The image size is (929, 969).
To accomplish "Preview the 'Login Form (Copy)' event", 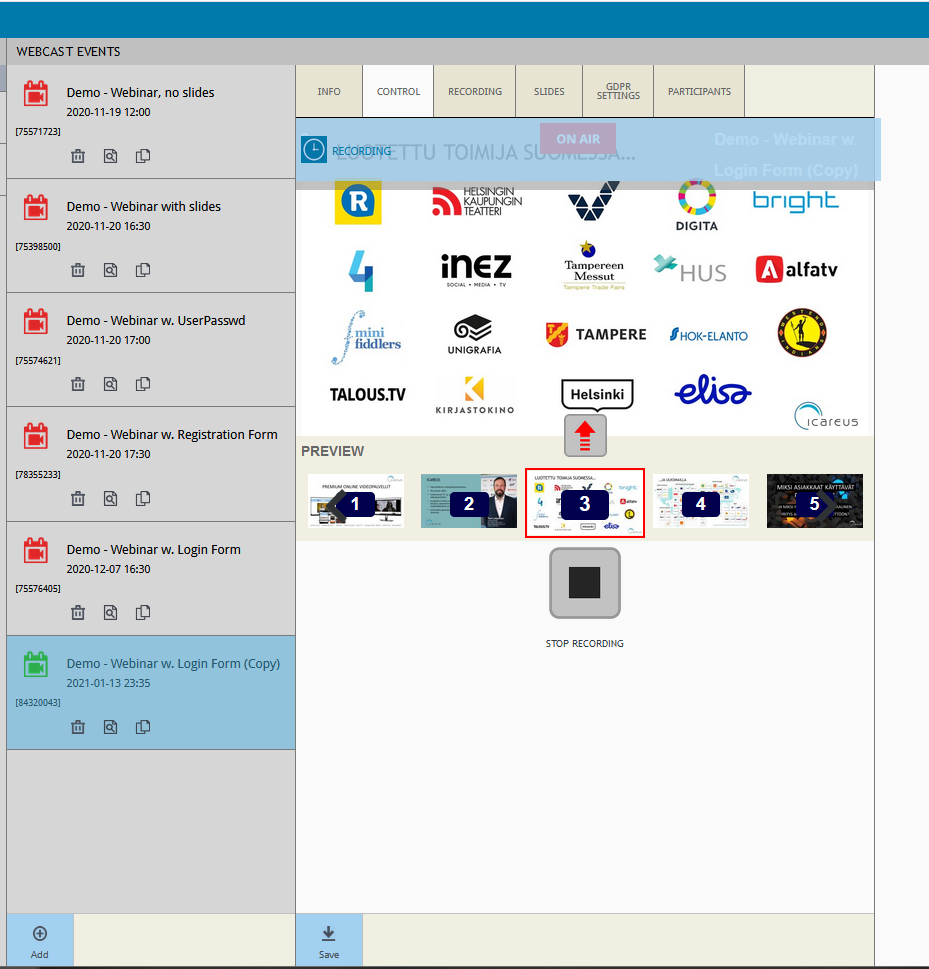I will click(x=110, y=727).
